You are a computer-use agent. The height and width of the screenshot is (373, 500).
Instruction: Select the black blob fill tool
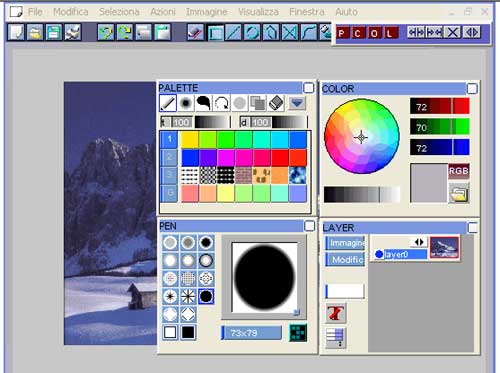coord(204,103)
